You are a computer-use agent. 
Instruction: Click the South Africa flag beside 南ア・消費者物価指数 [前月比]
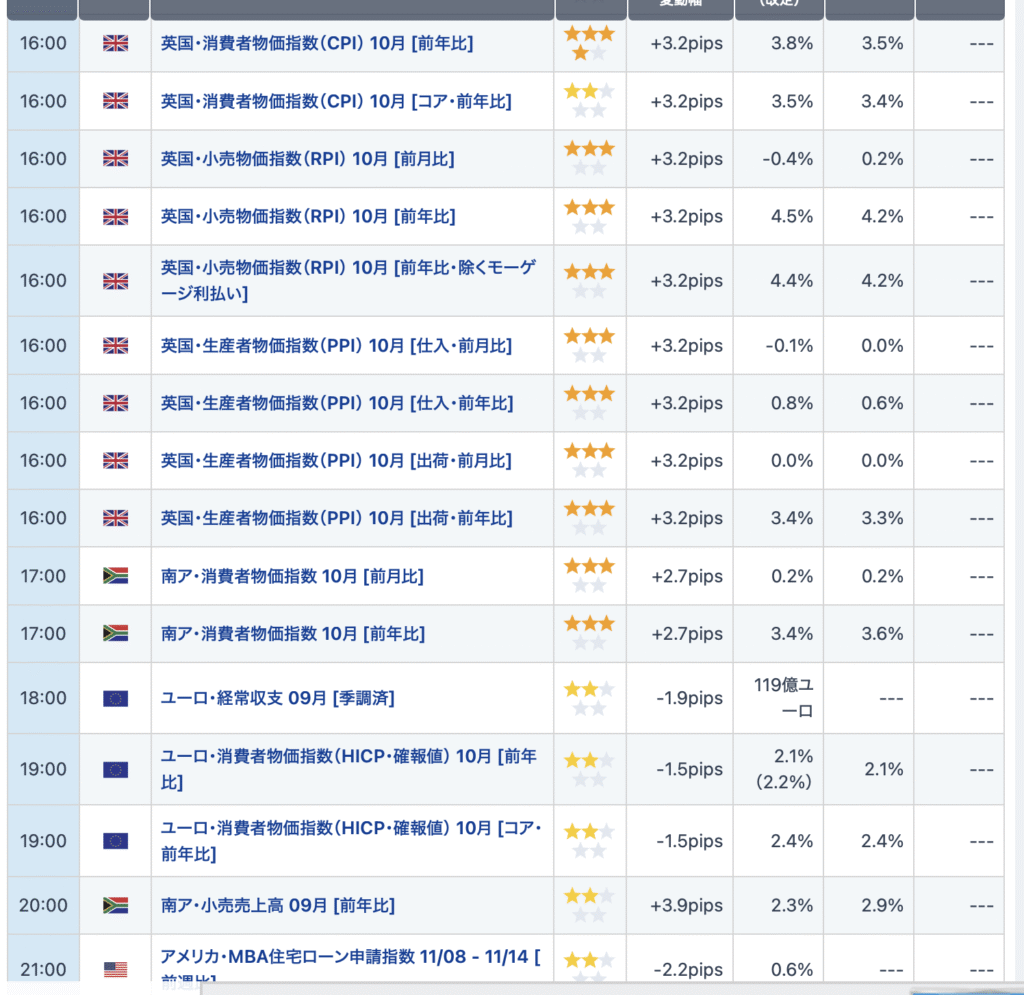pyautogui.click(x=115, y=576)
